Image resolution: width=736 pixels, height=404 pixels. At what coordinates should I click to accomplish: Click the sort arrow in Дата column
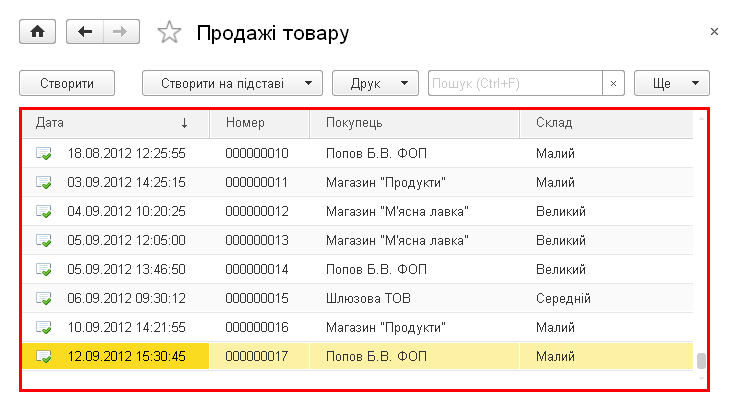pyautogui.click(x=184, y=123)
